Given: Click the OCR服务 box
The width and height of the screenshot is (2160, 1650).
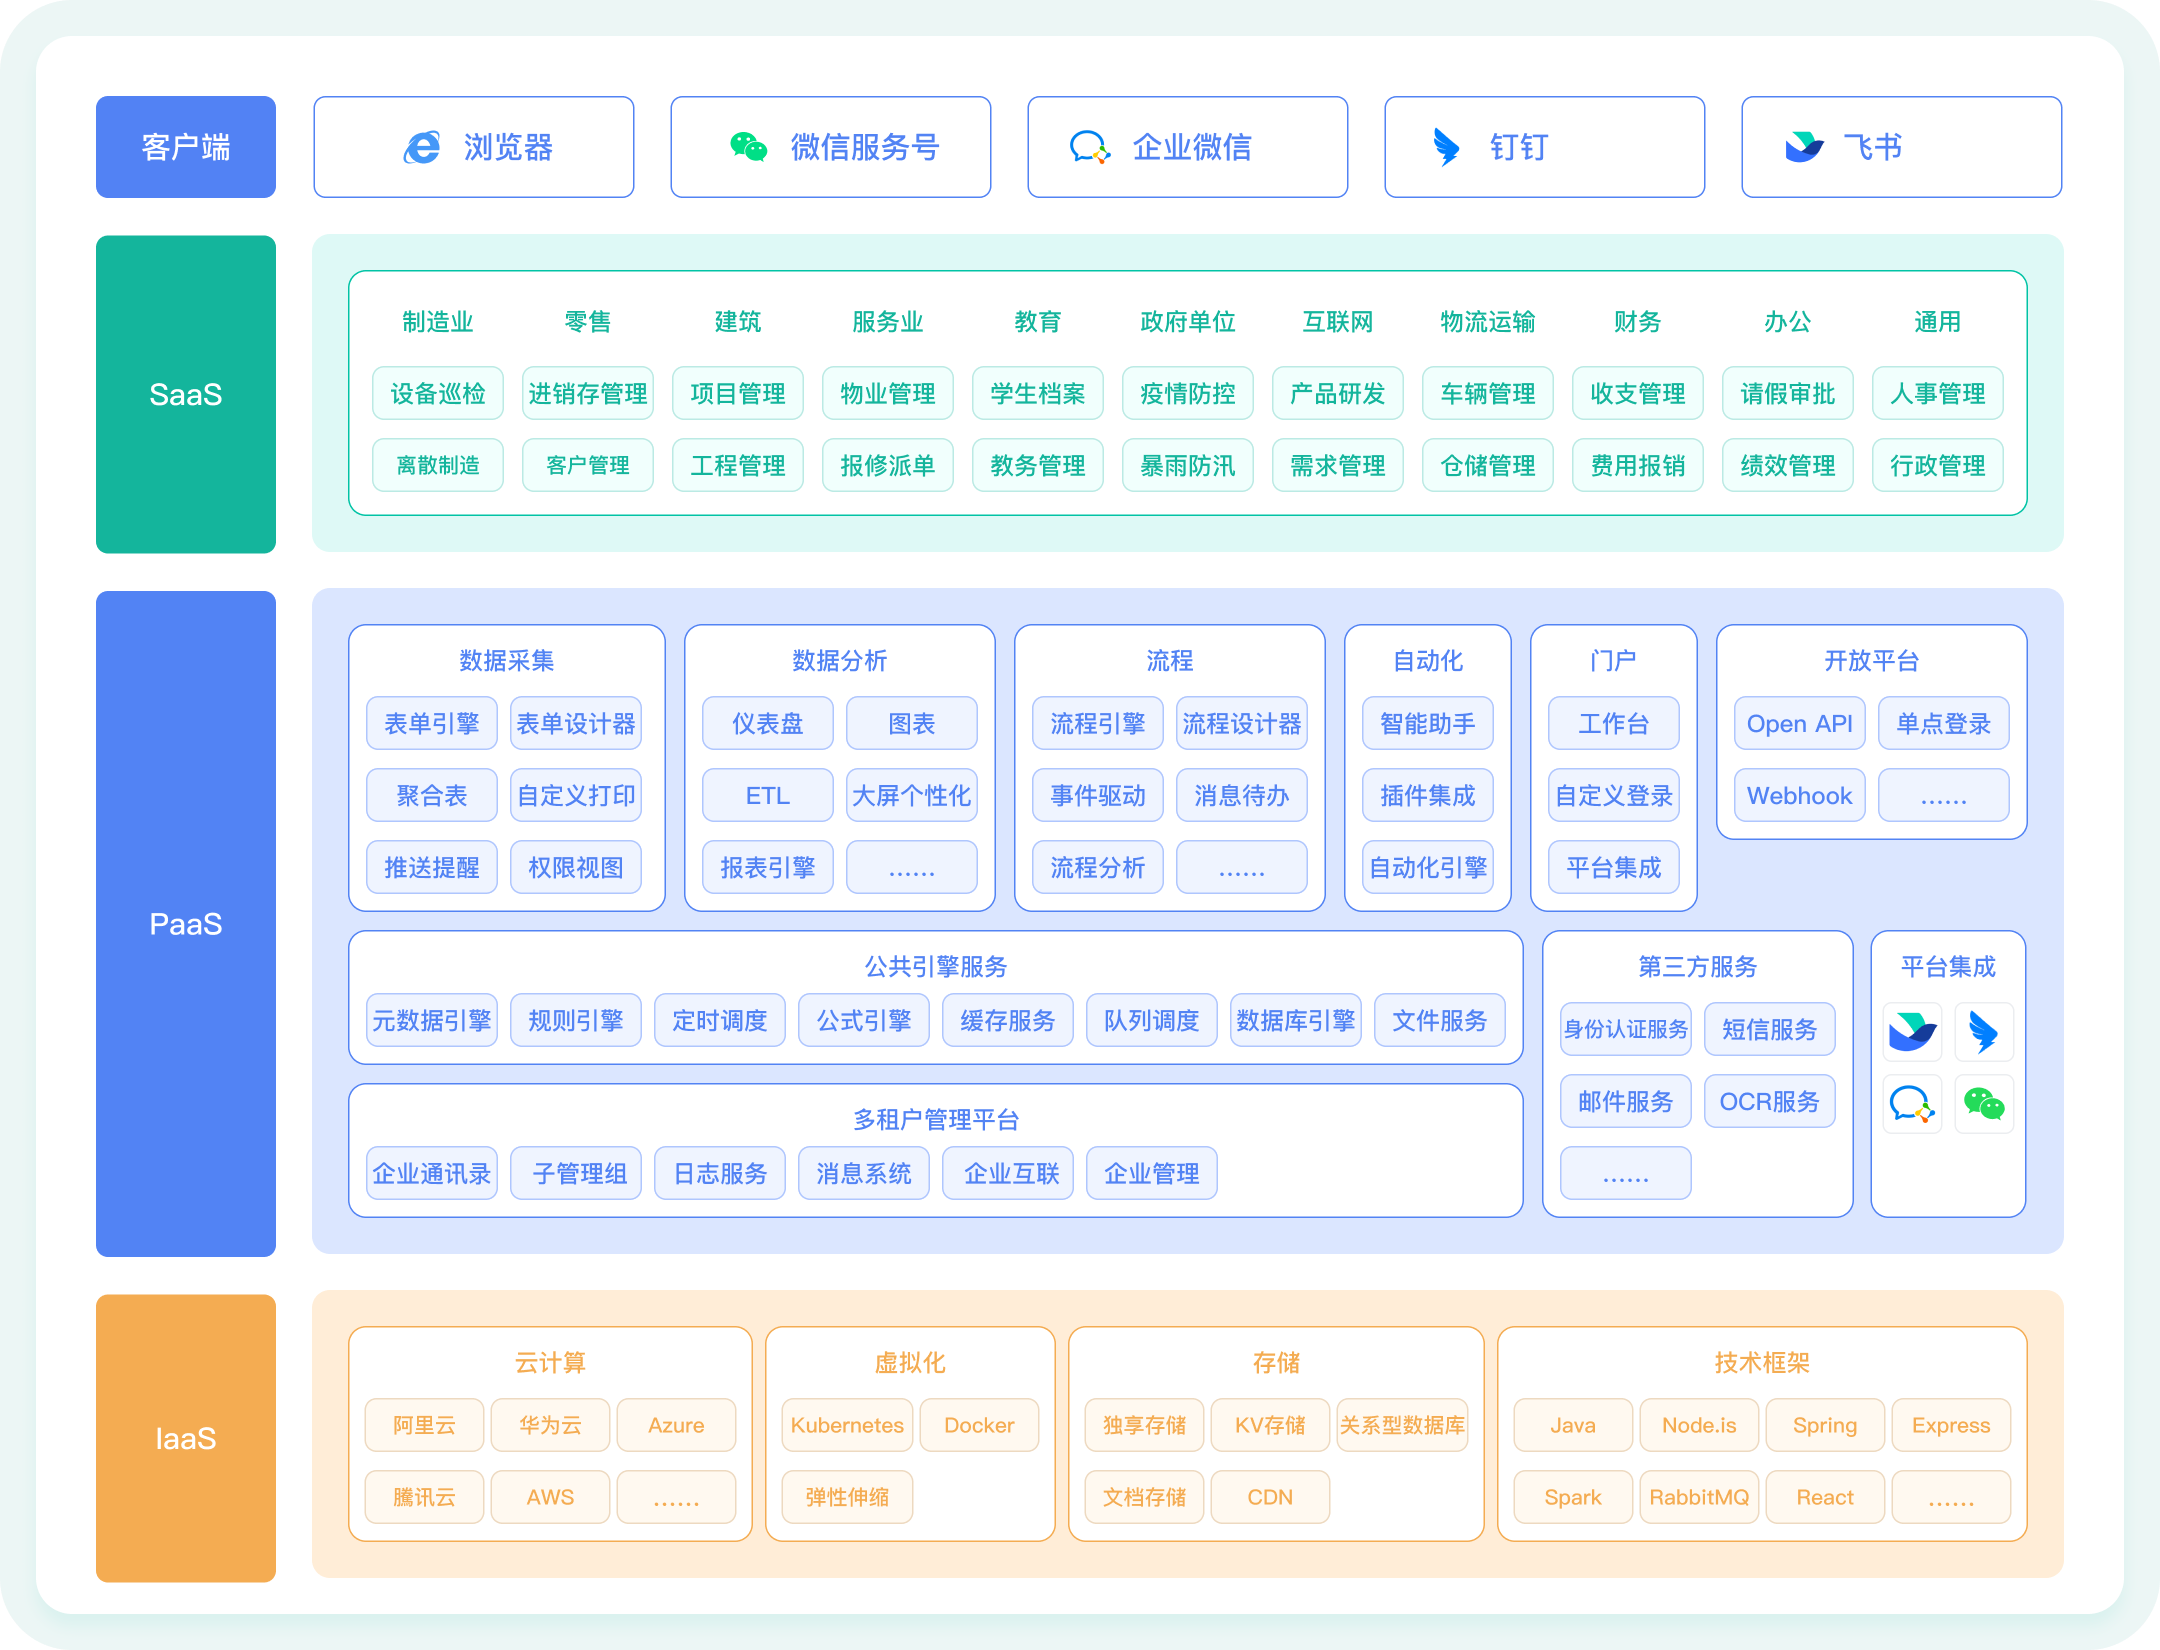Looking at the screenshot, I should coord(1770,1101).
